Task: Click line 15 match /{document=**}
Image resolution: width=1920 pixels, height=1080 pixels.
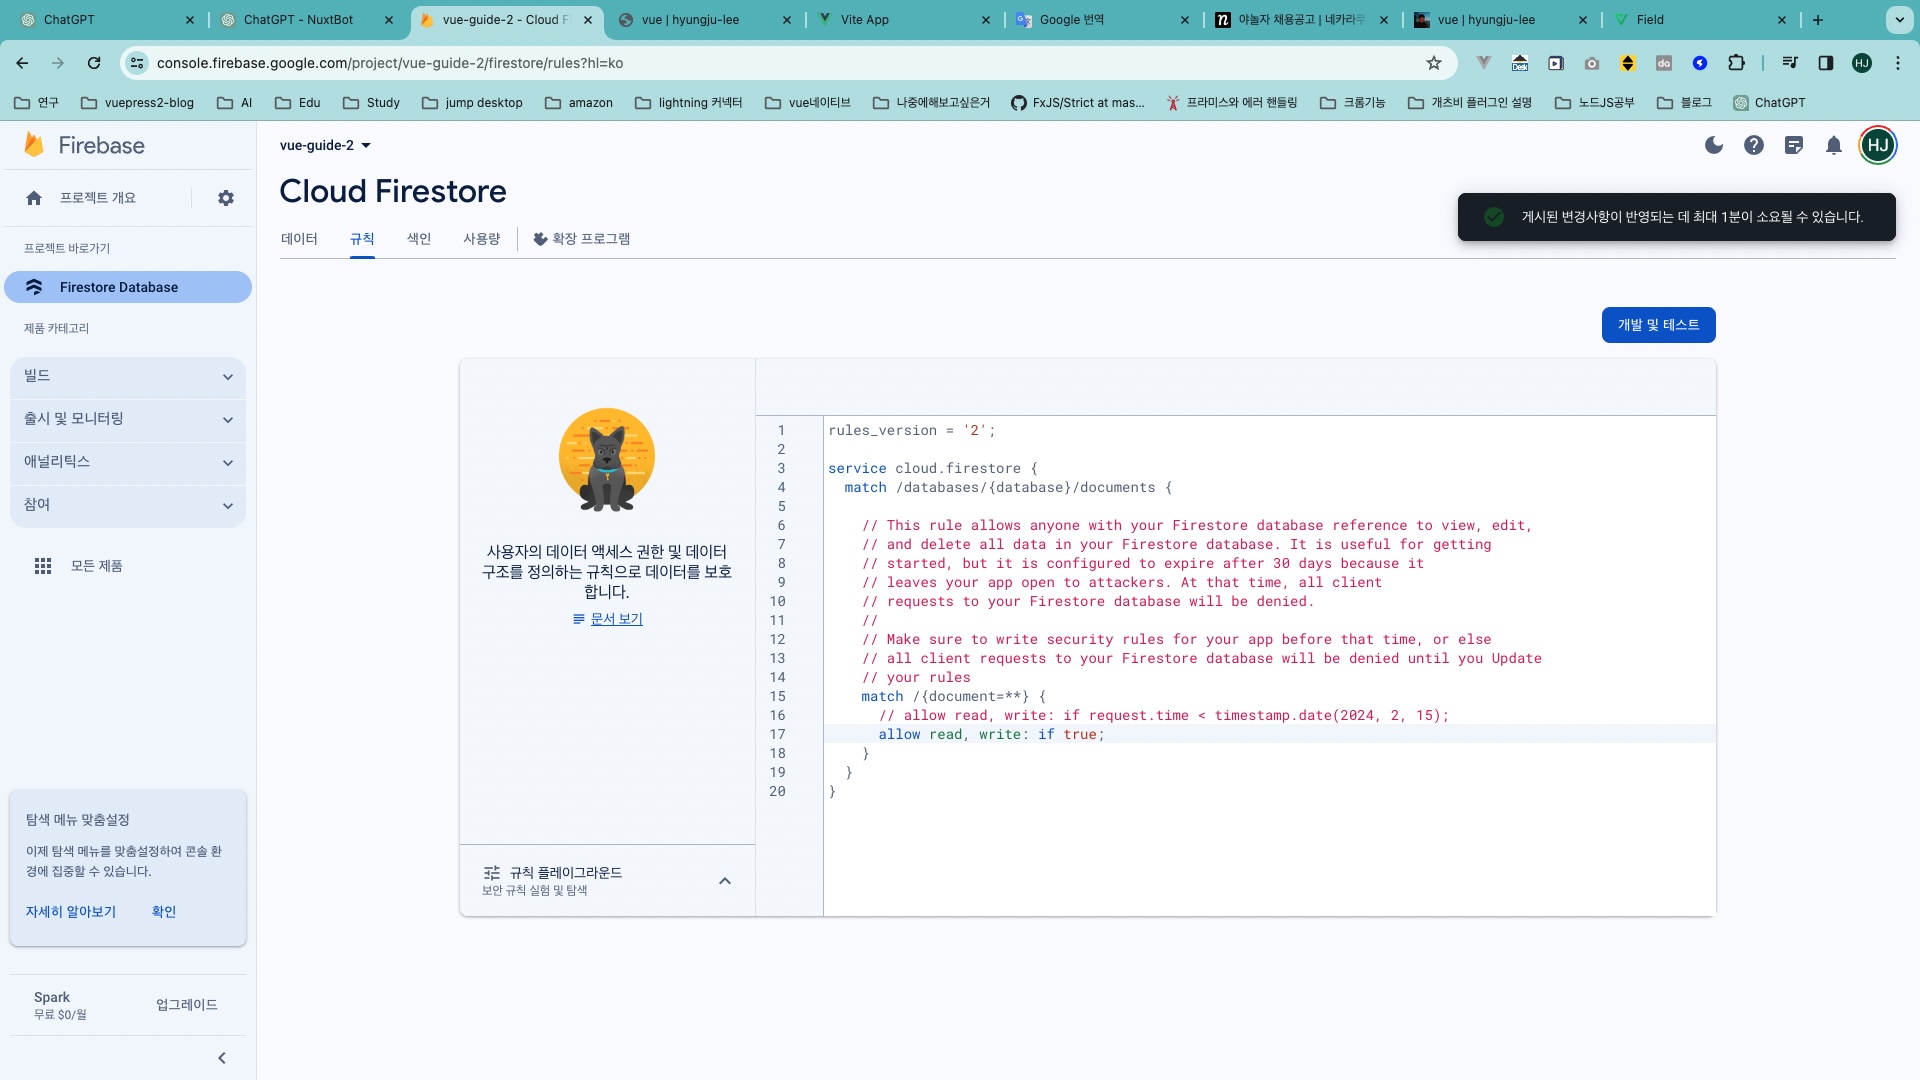Action: point(953,696)
